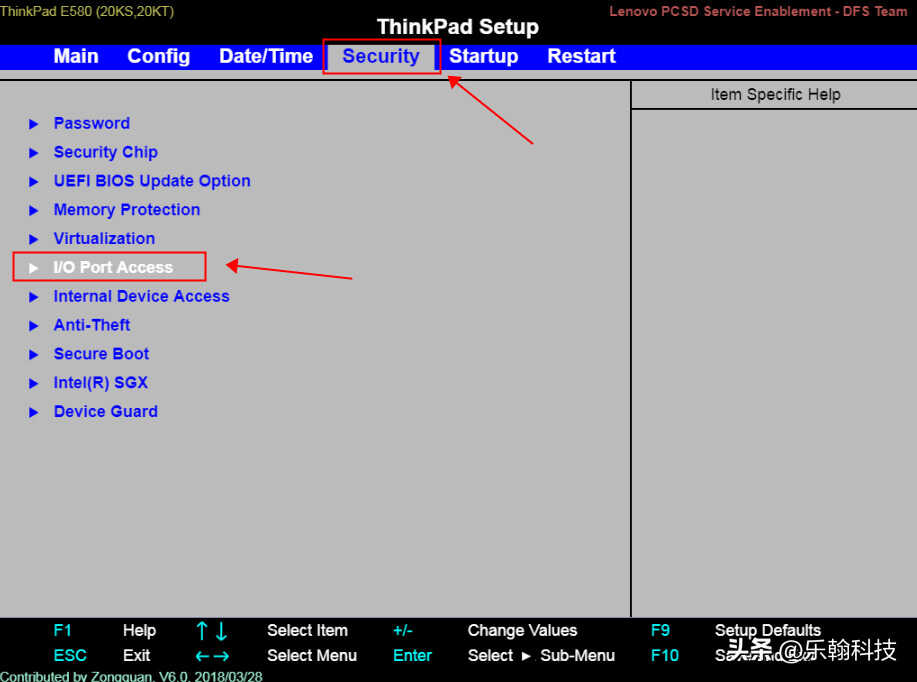Select UEFI BIOS Update Option
The width and height of the screenshot is (917, 682).
[x=152, y=181]
